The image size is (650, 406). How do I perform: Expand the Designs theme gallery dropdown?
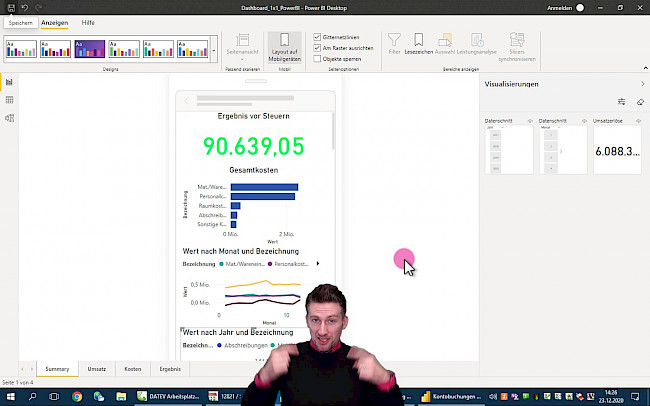(x=214, y=52)
